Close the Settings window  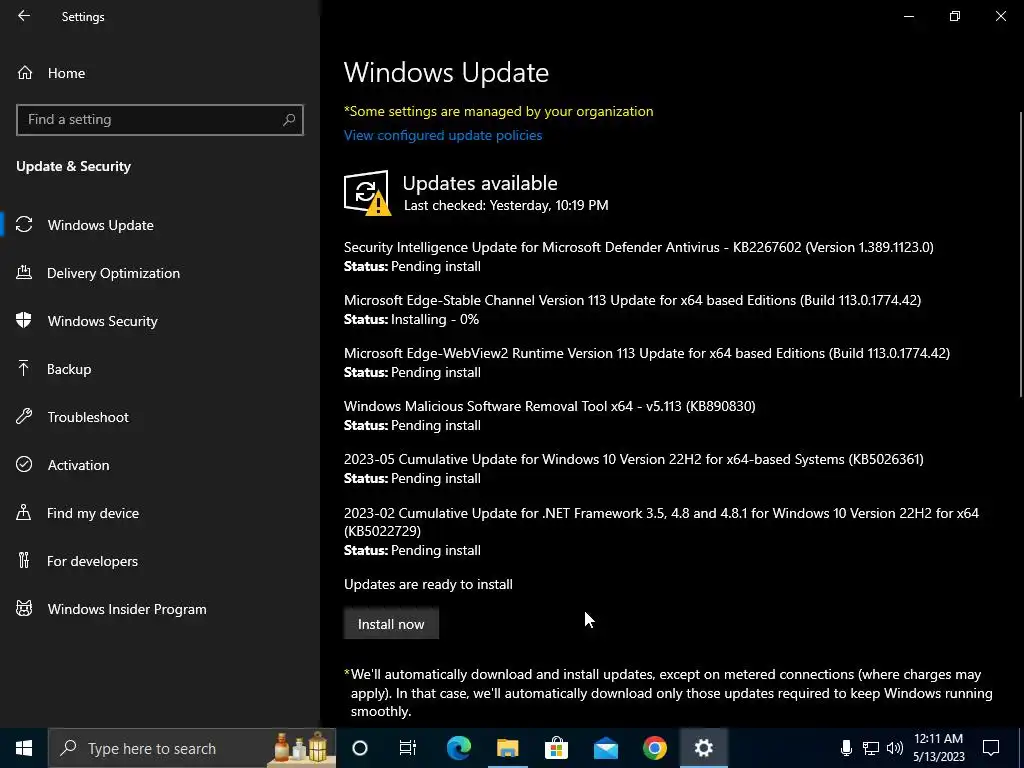(1000, 16)
